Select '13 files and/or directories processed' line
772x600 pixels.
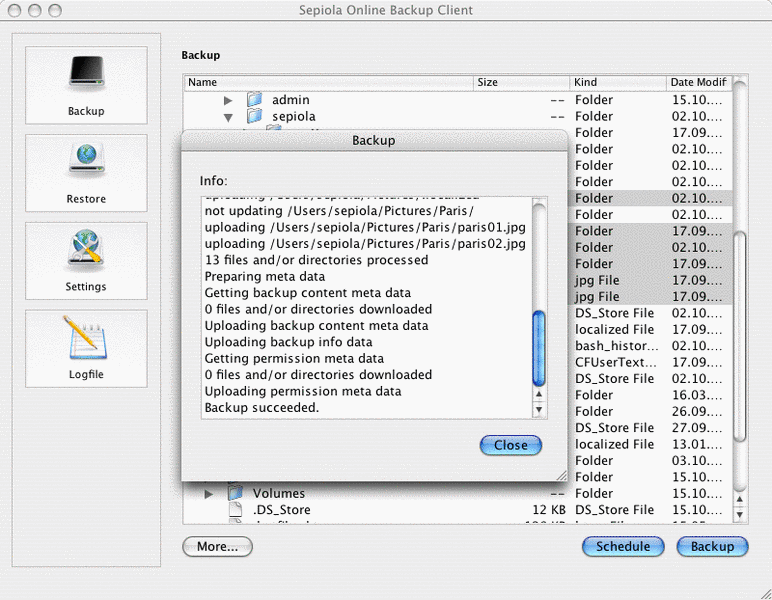(317, 260)
